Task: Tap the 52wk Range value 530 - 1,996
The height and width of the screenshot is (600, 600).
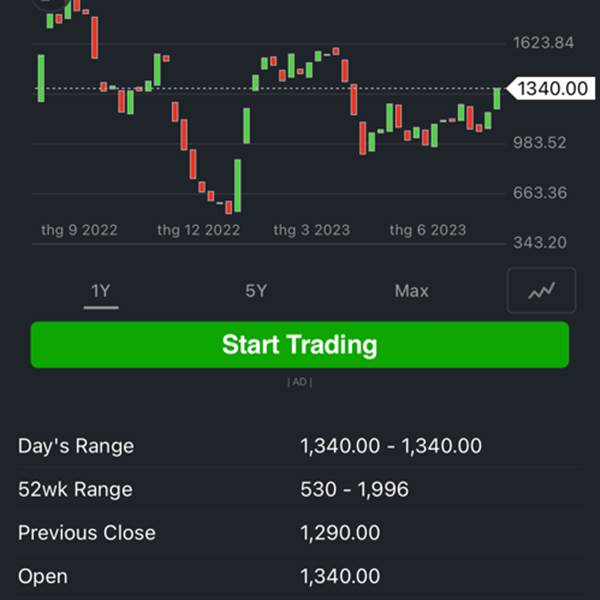Action: (x=354, y=490)
